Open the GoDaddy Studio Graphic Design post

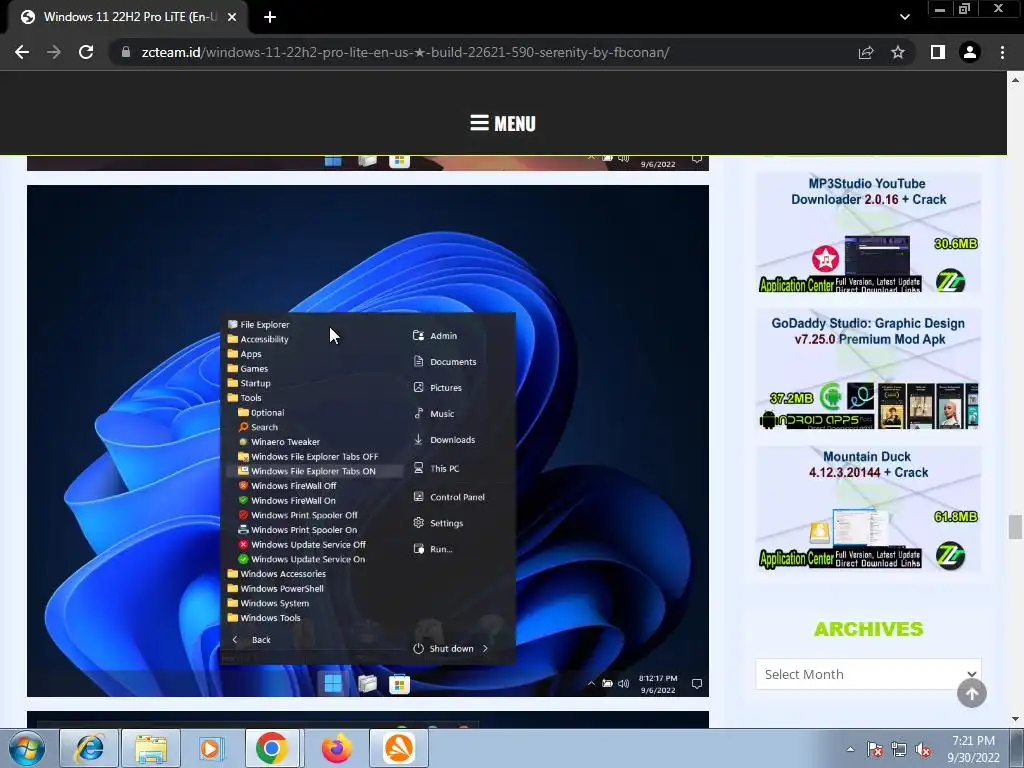868,331
